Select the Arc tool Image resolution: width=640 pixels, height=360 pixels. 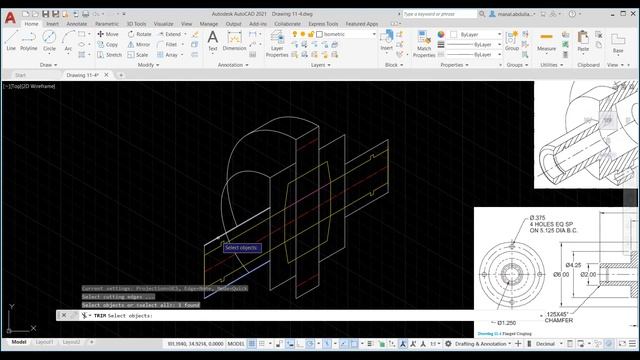(x=68, y=40)
